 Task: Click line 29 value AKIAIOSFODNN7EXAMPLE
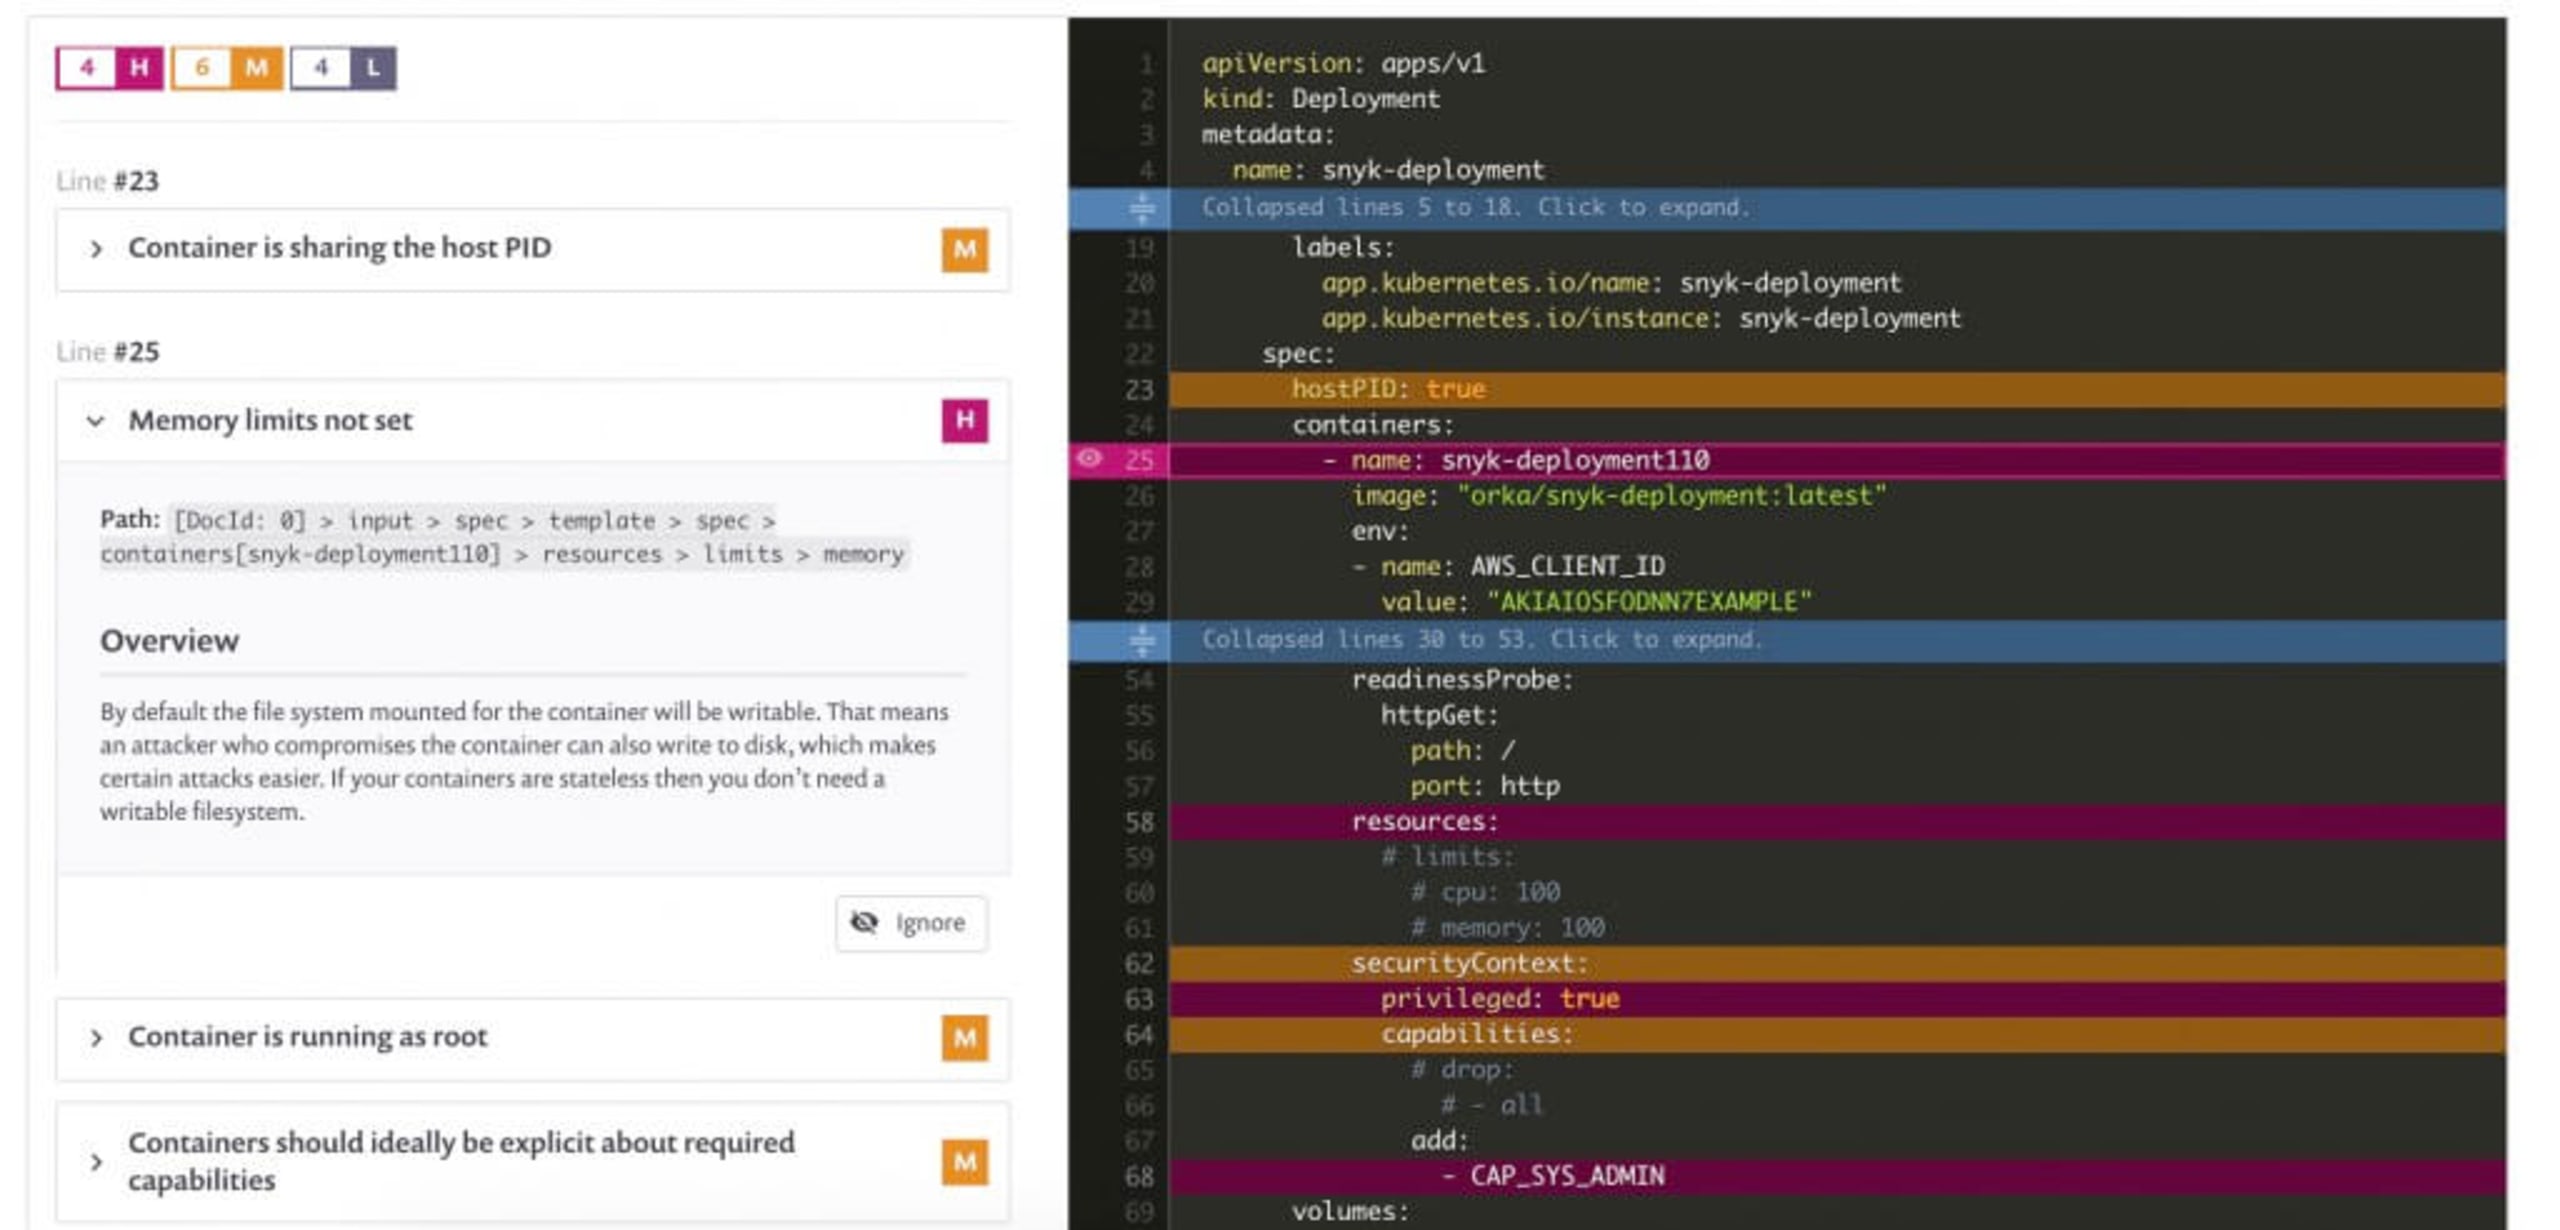pyautogui.click(x=1596, y=602)
